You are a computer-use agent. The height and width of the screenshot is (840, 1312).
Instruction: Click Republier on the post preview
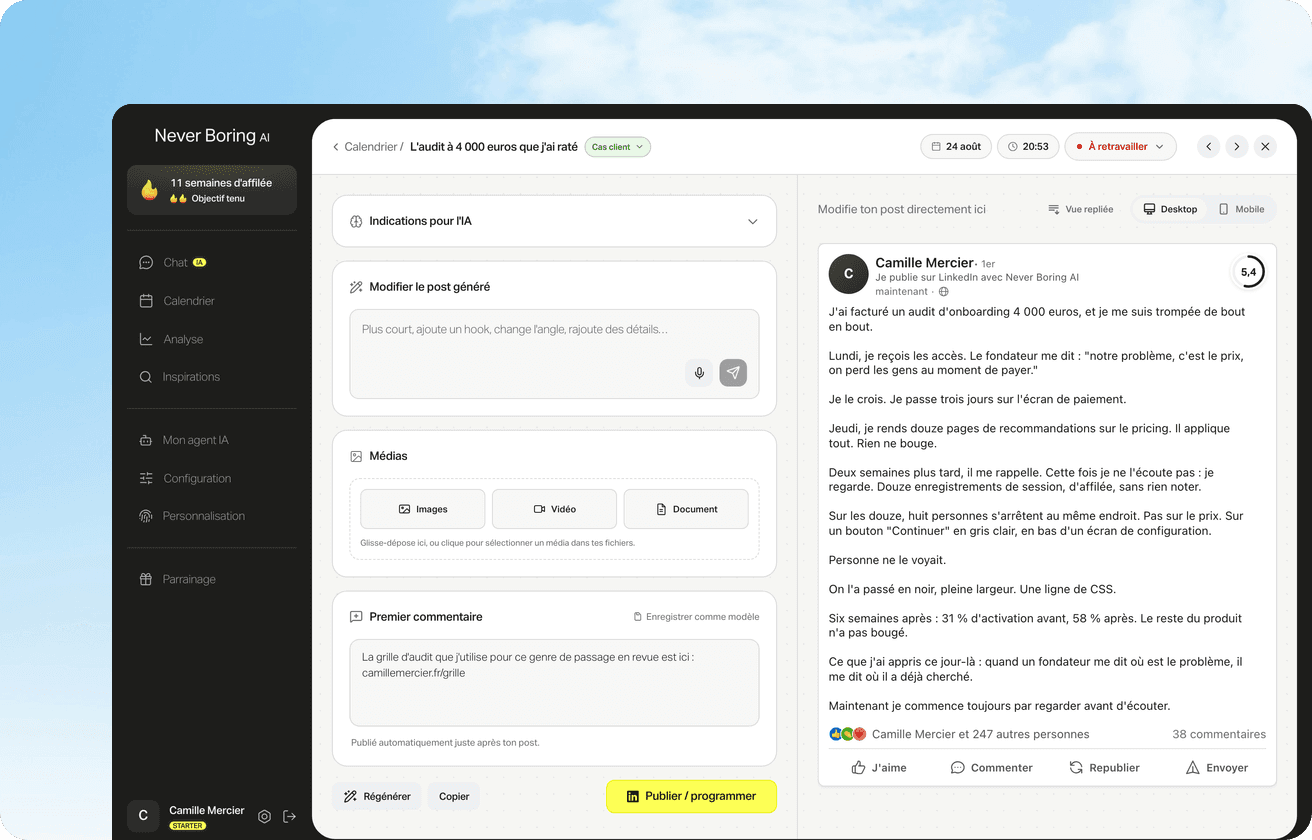1104,768
